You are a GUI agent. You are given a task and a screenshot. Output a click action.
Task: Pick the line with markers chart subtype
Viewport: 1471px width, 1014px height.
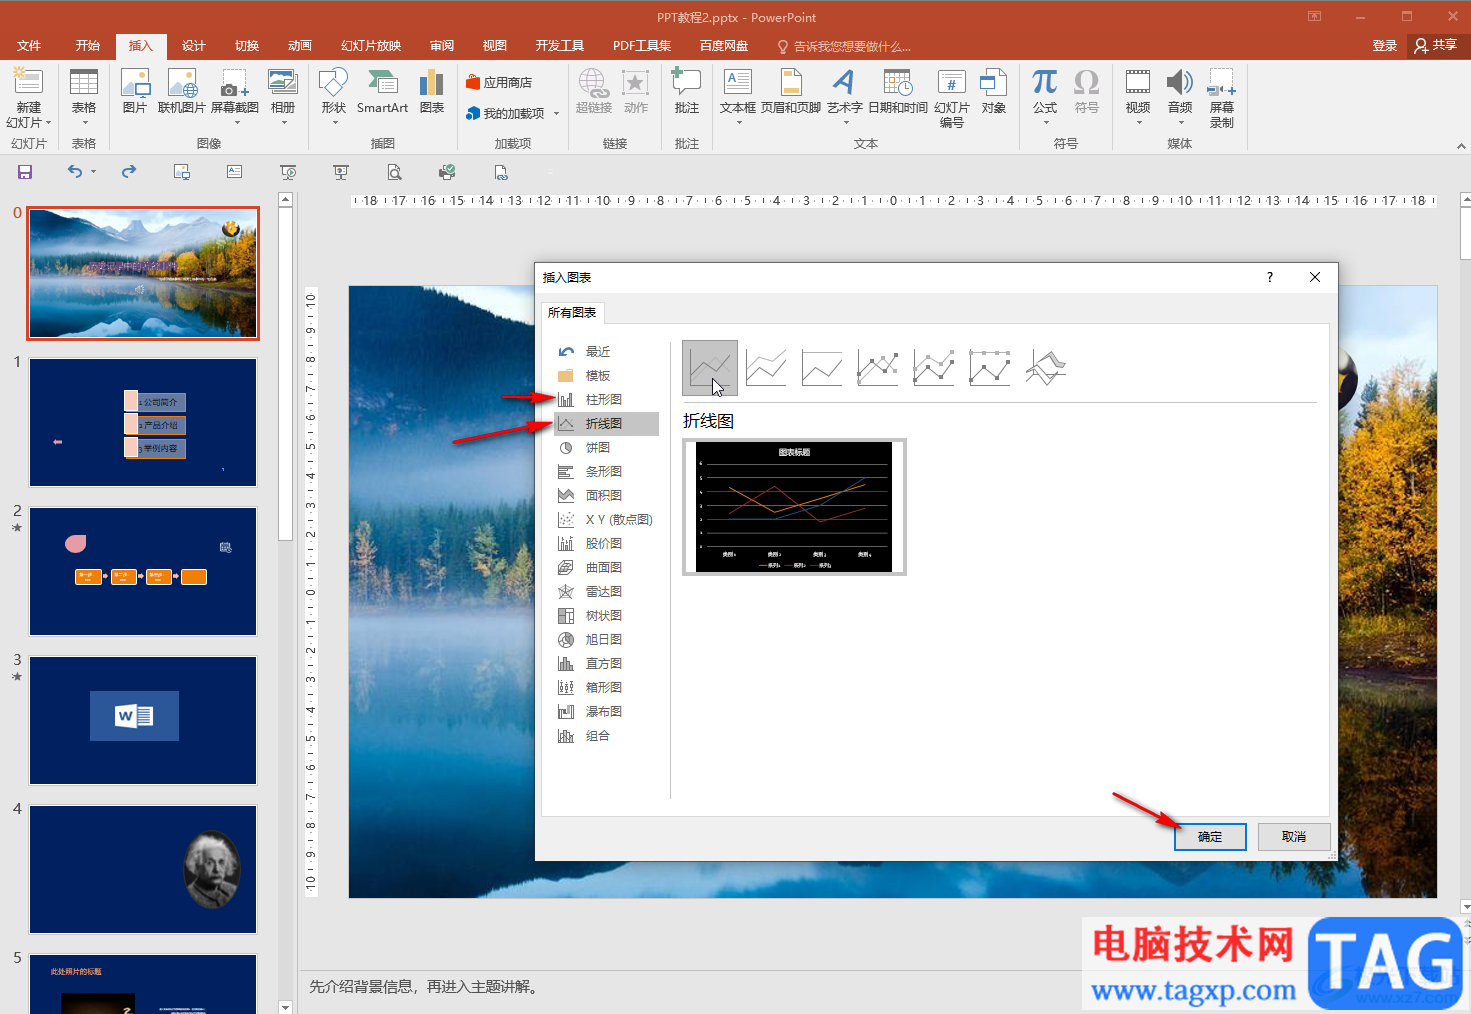click(877, 368)
